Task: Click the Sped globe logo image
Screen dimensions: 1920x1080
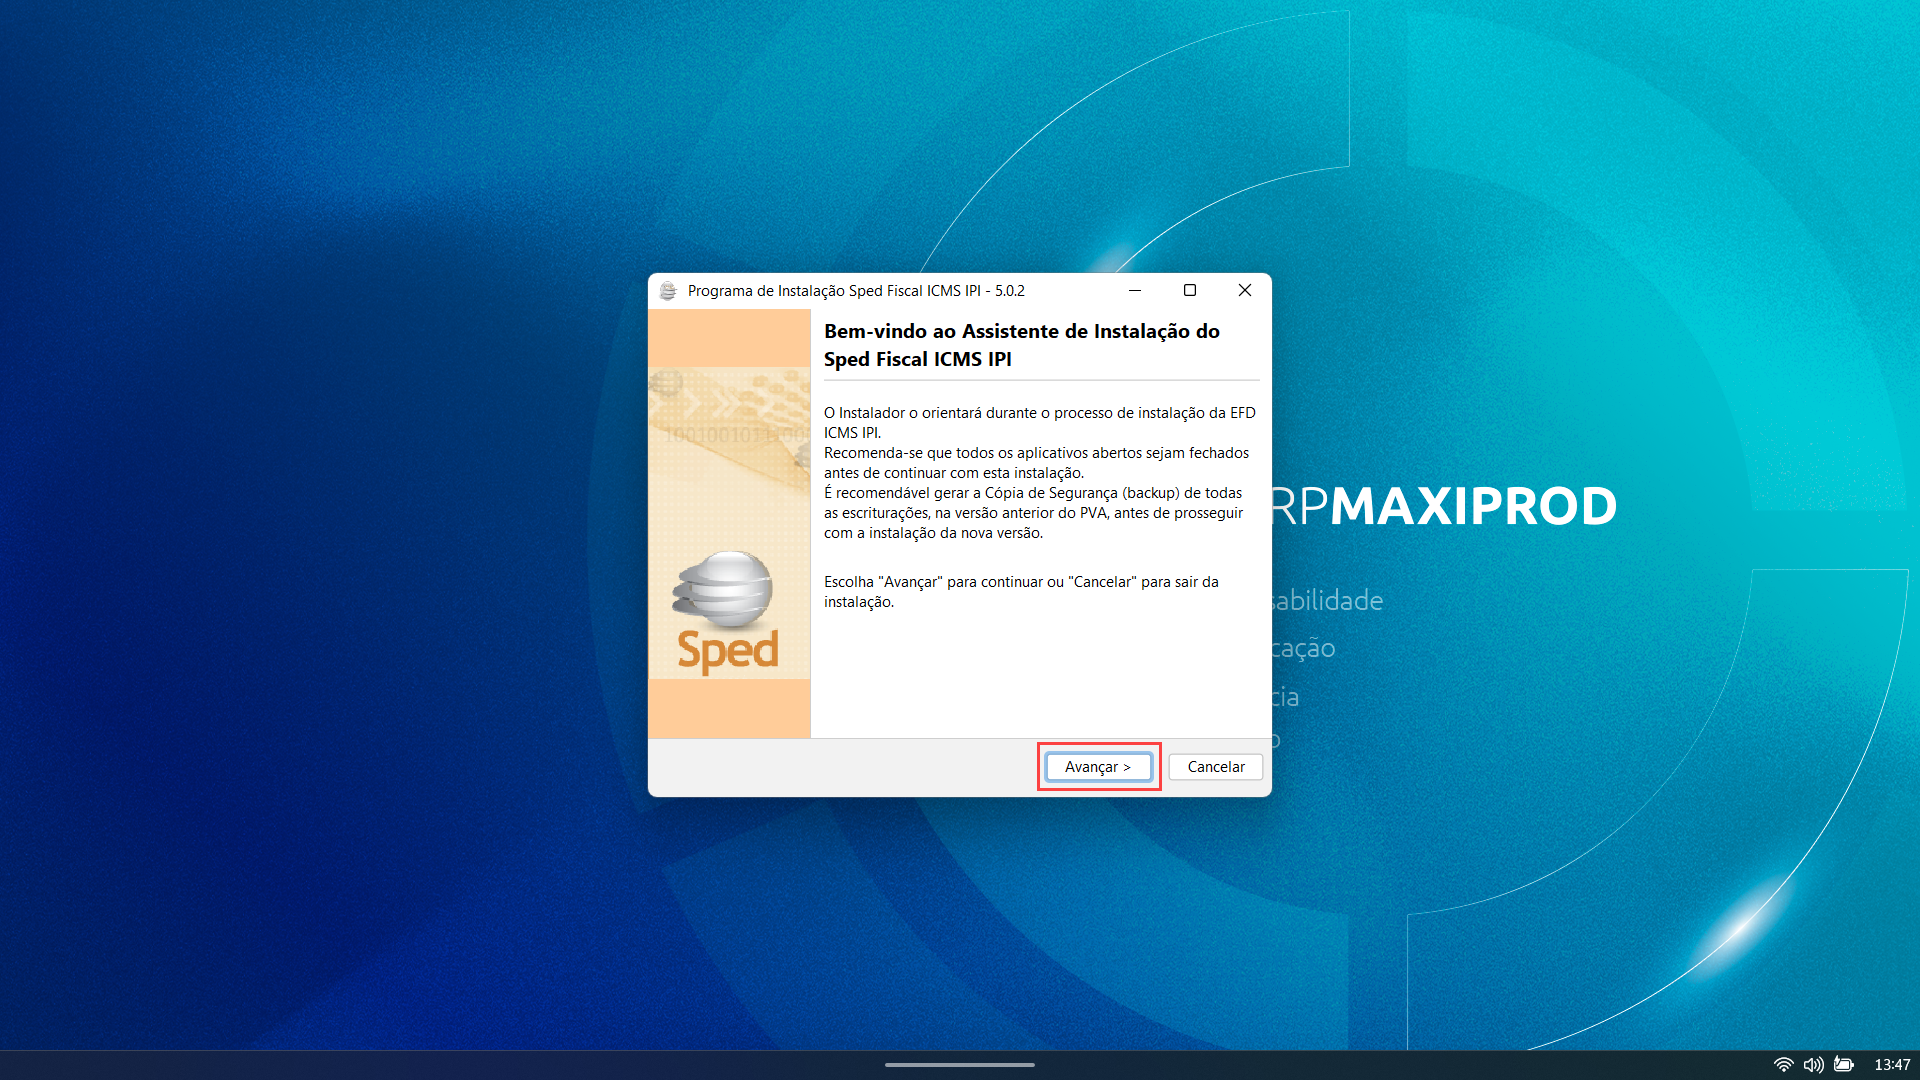Action: [x=723, y=588]
